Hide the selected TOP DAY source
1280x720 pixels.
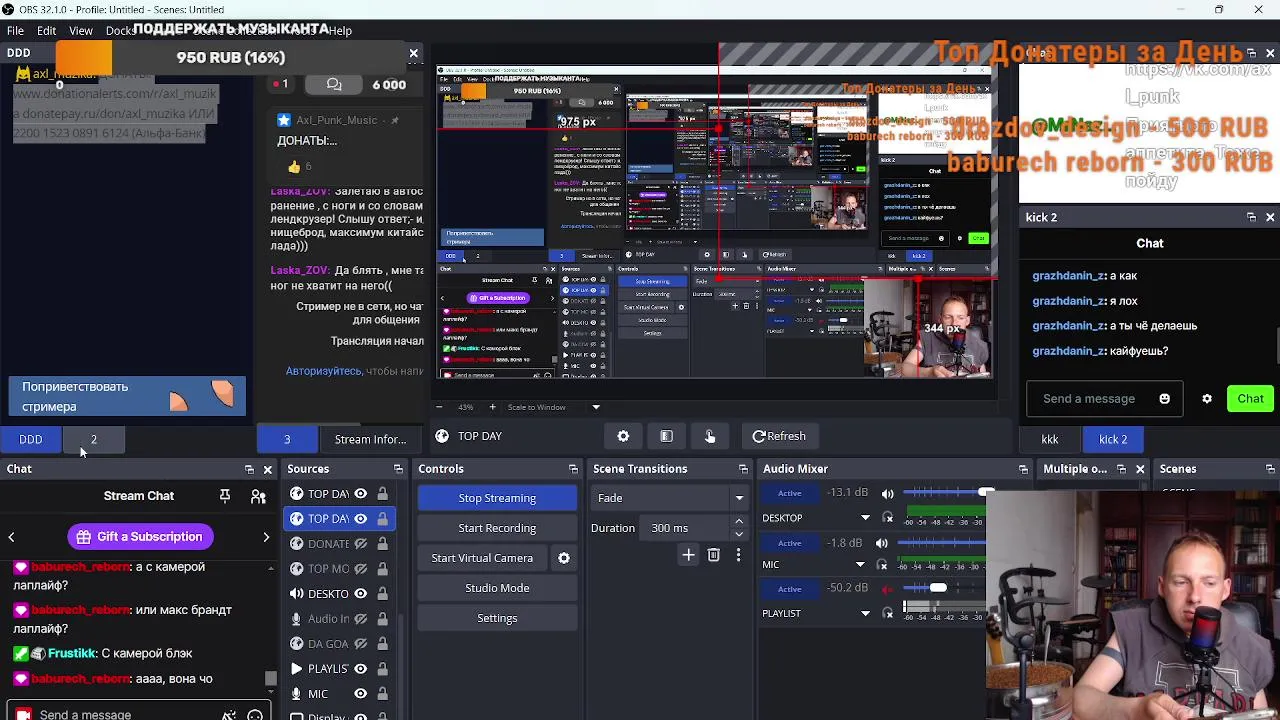[x=360, y=519]
